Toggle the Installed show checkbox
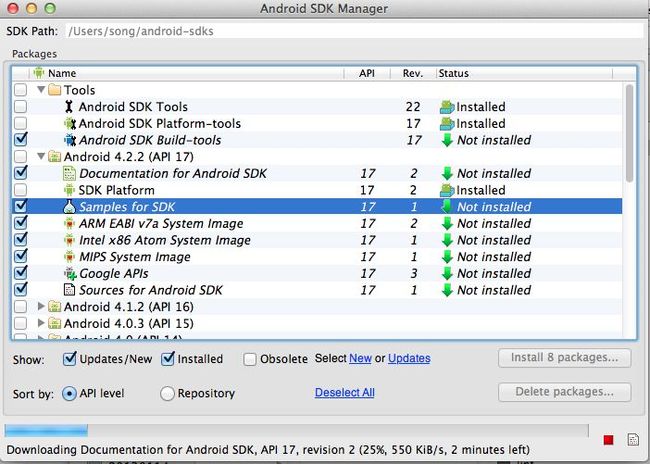This screenshot has width=650, height=464. pyautogui.click(x=167, y=358)
